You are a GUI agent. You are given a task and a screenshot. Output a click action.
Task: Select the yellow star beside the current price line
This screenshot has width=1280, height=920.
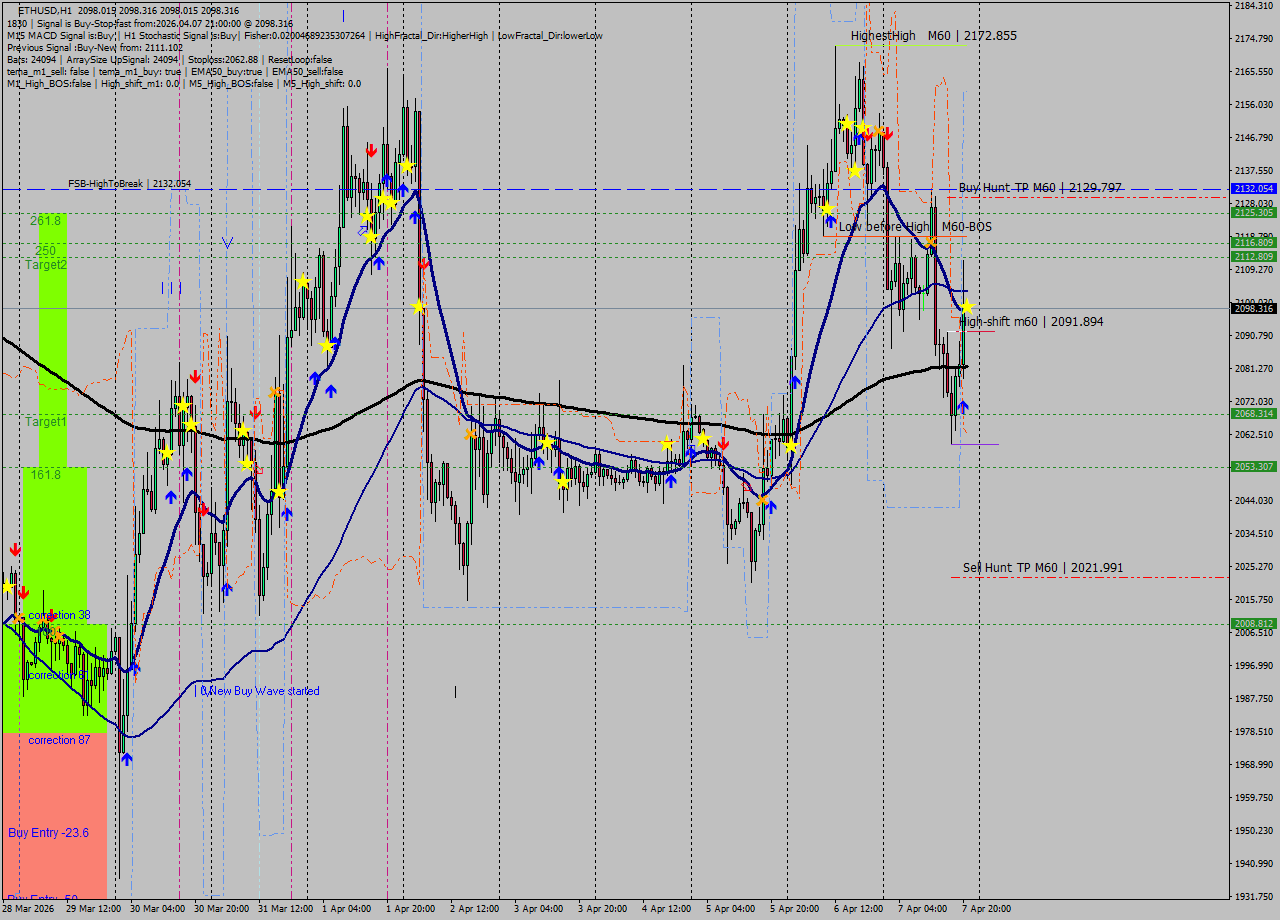tap(965, 306)
